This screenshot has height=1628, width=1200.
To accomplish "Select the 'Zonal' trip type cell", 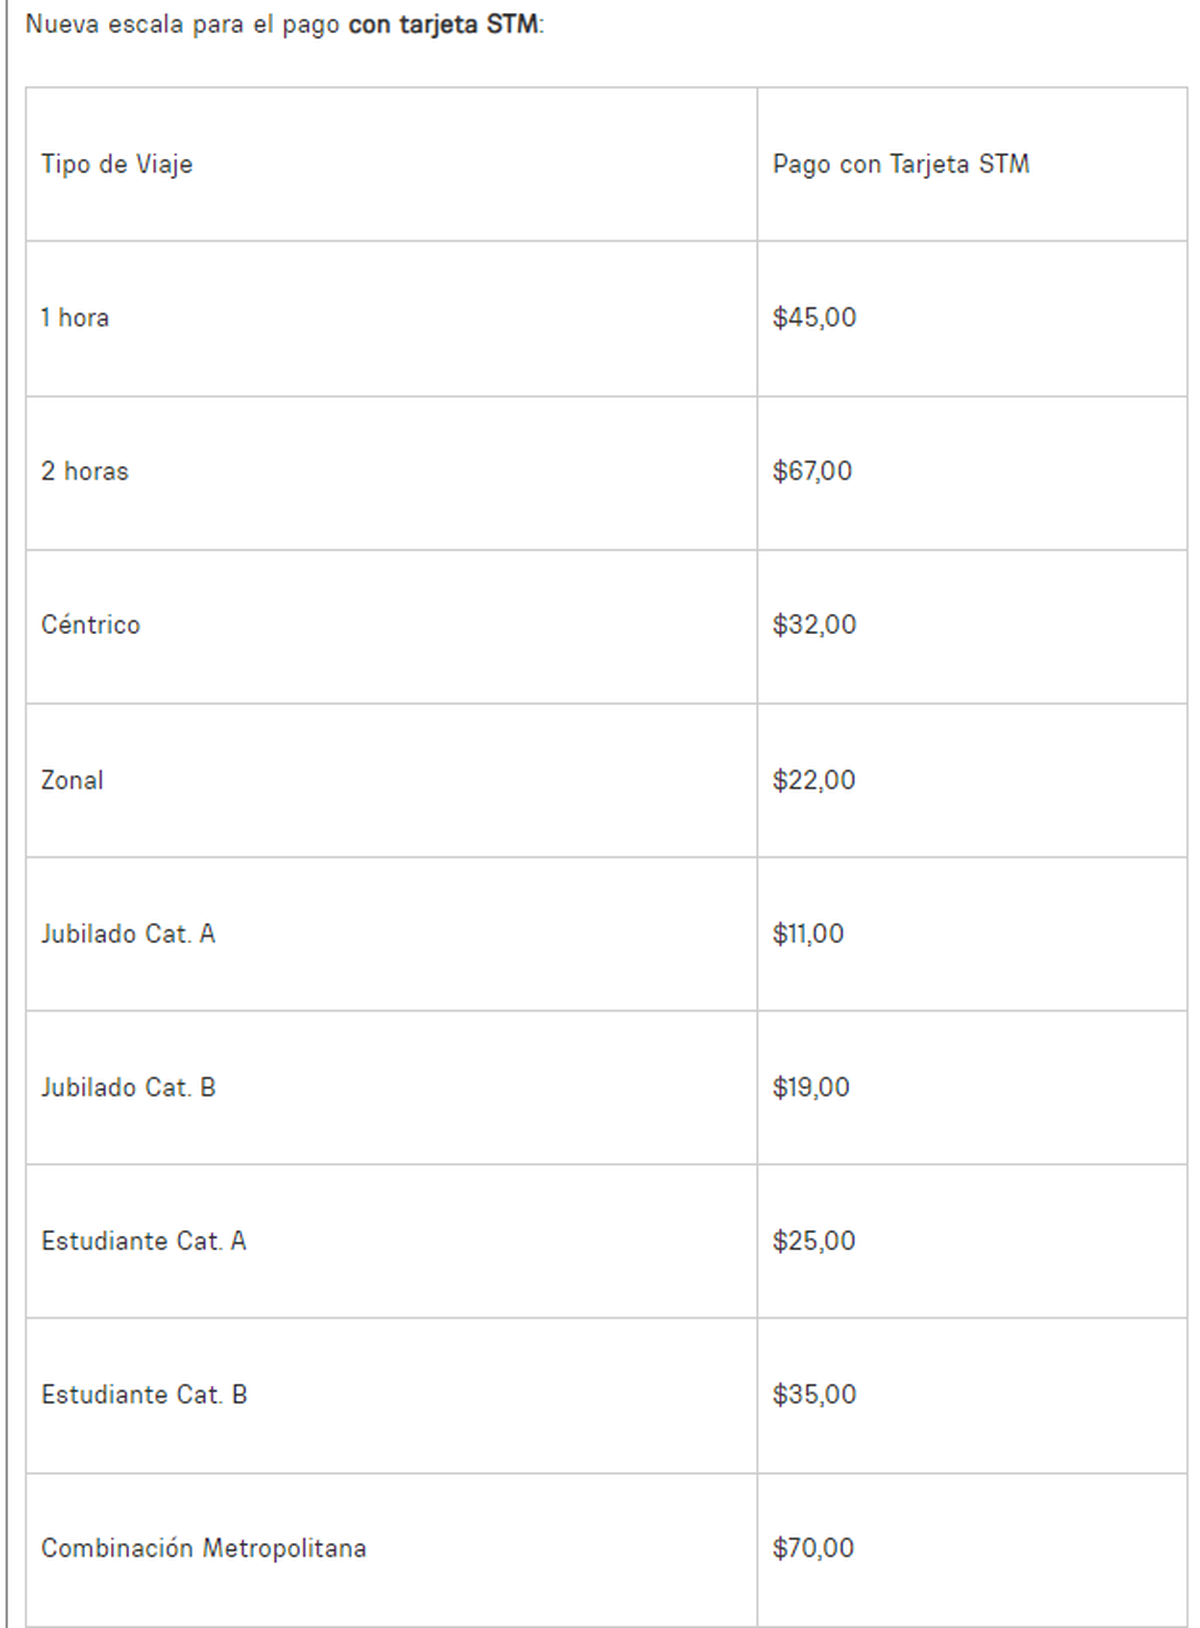I will (72, 780).
